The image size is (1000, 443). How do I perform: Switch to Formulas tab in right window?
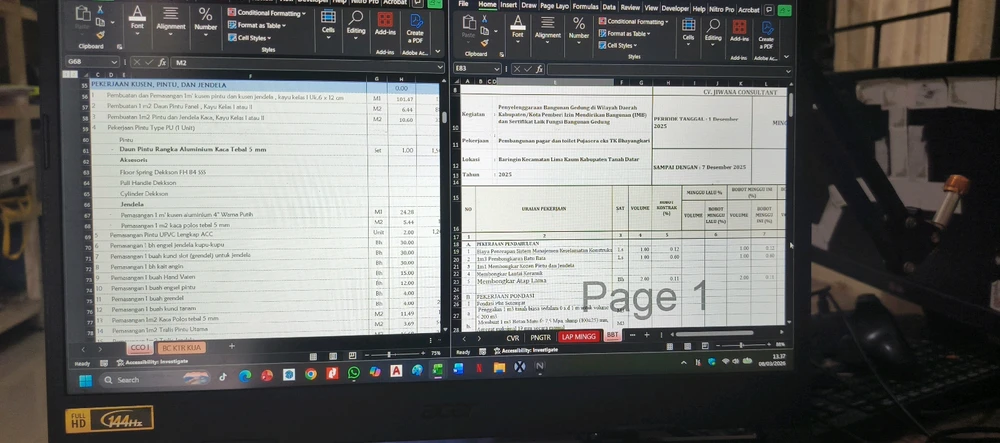click(581, 6)
